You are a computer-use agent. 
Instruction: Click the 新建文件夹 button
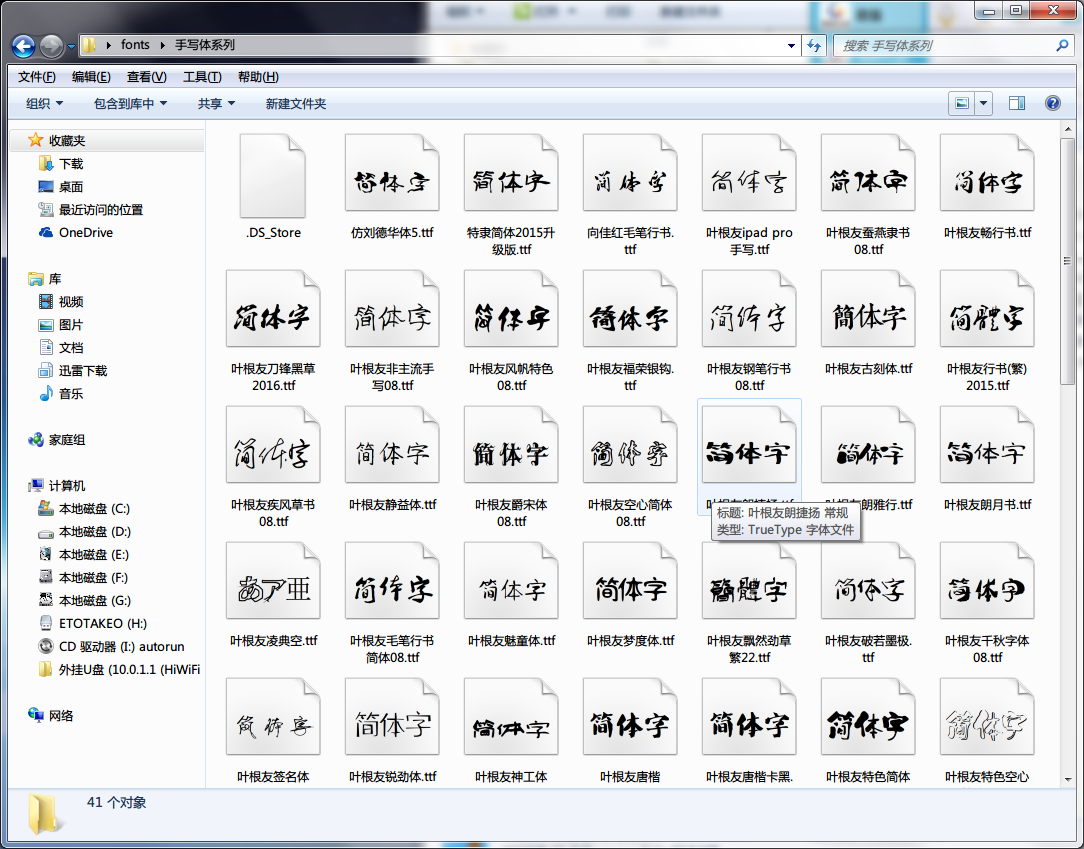coord(296,104)
